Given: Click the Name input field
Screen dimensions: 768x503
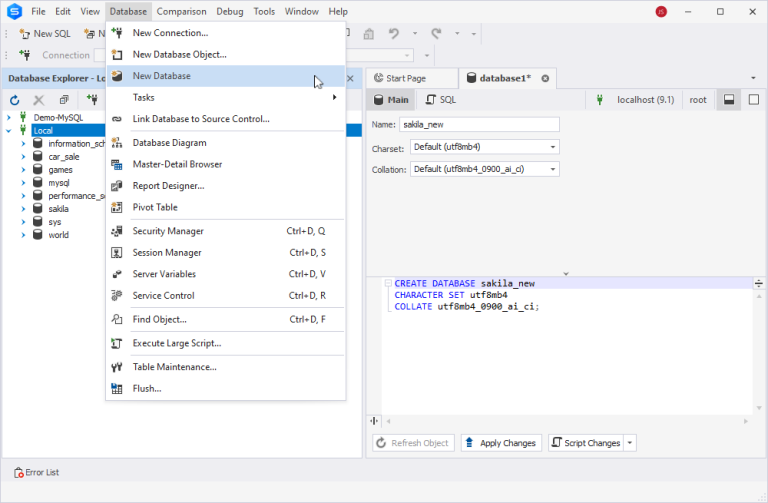Looking at the screenshot, I should [x=478, y=125].
